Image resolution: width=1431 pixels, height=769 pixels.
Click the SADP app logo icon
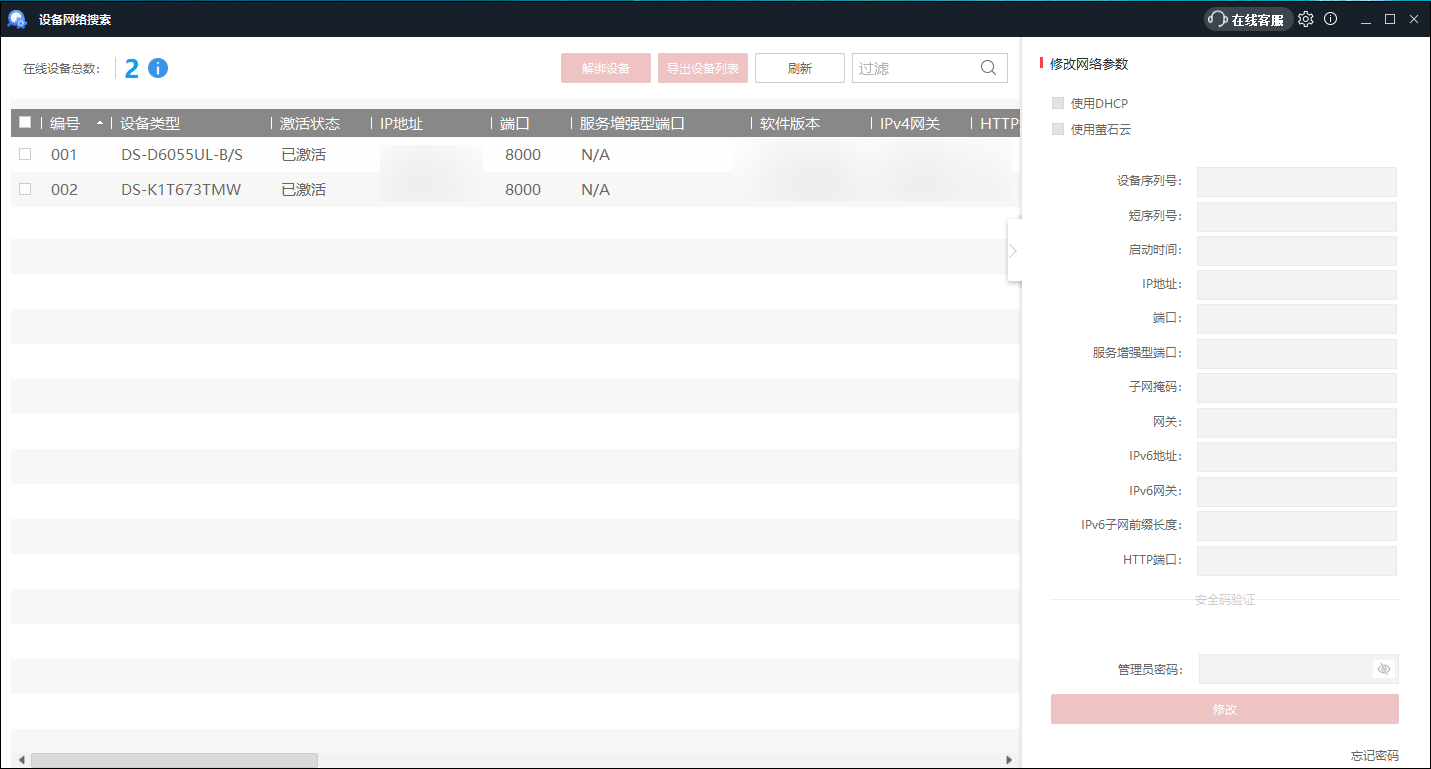point(17,19)
